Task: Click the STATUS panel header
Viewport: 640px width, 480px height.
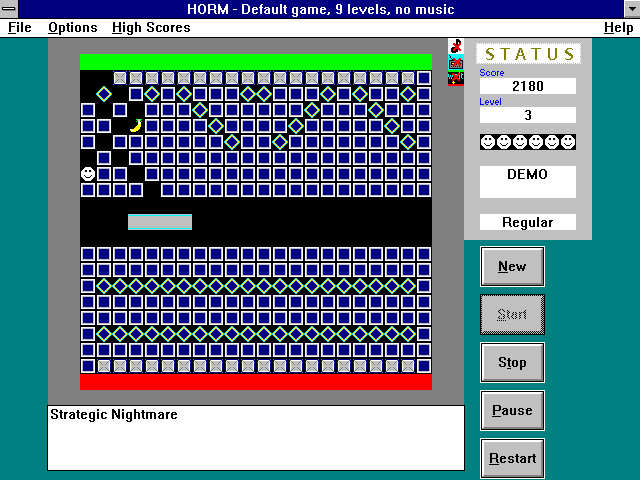Action: [528, 54]
